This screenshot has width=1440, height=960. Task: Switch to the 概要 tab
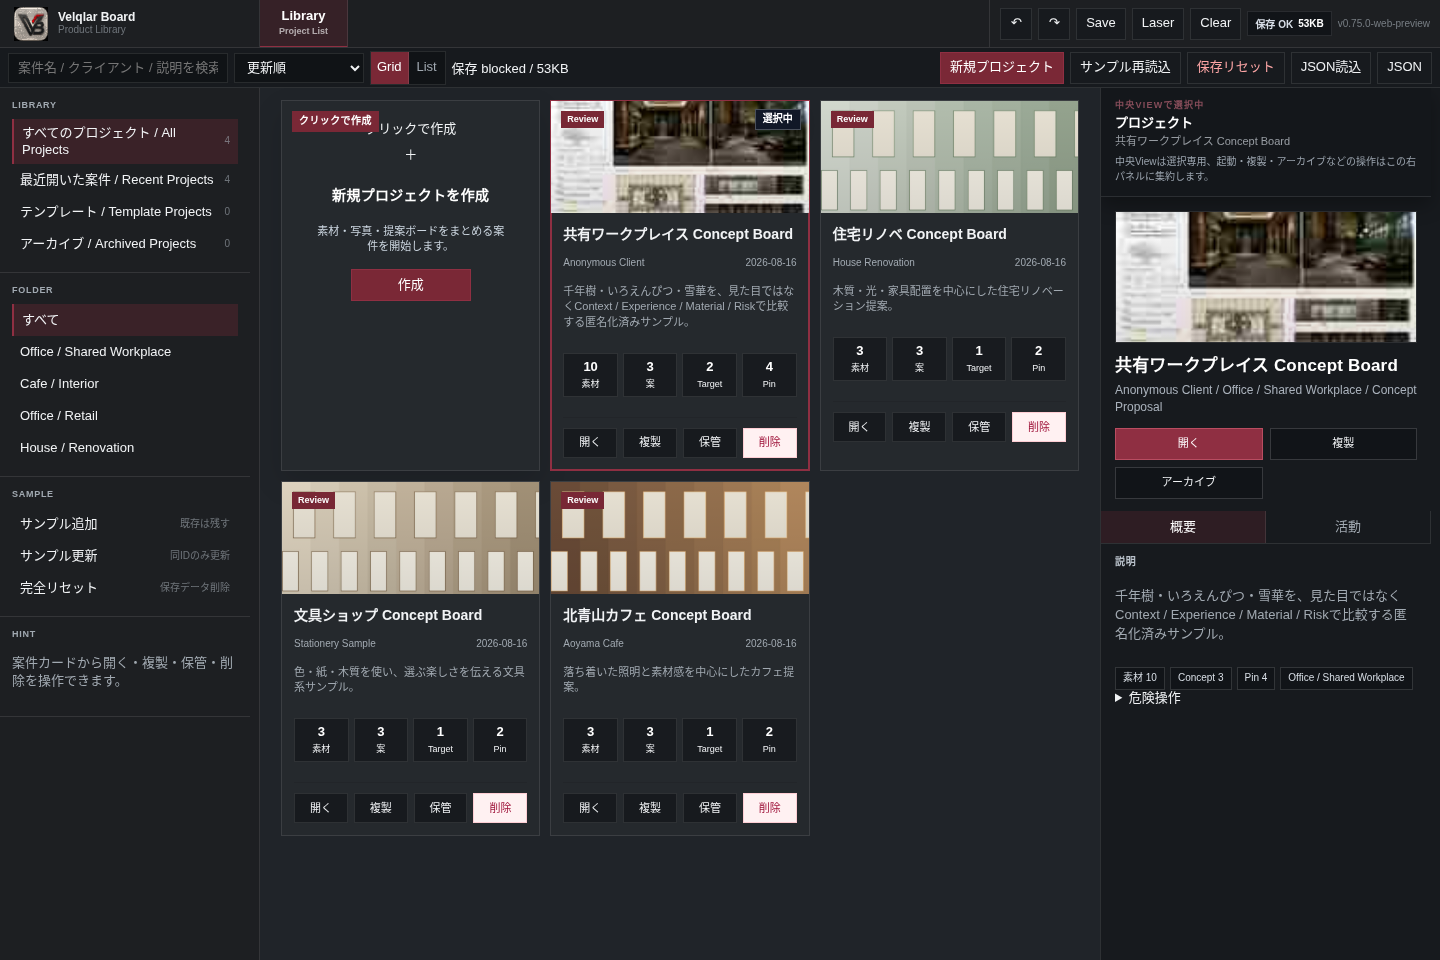1183,527
